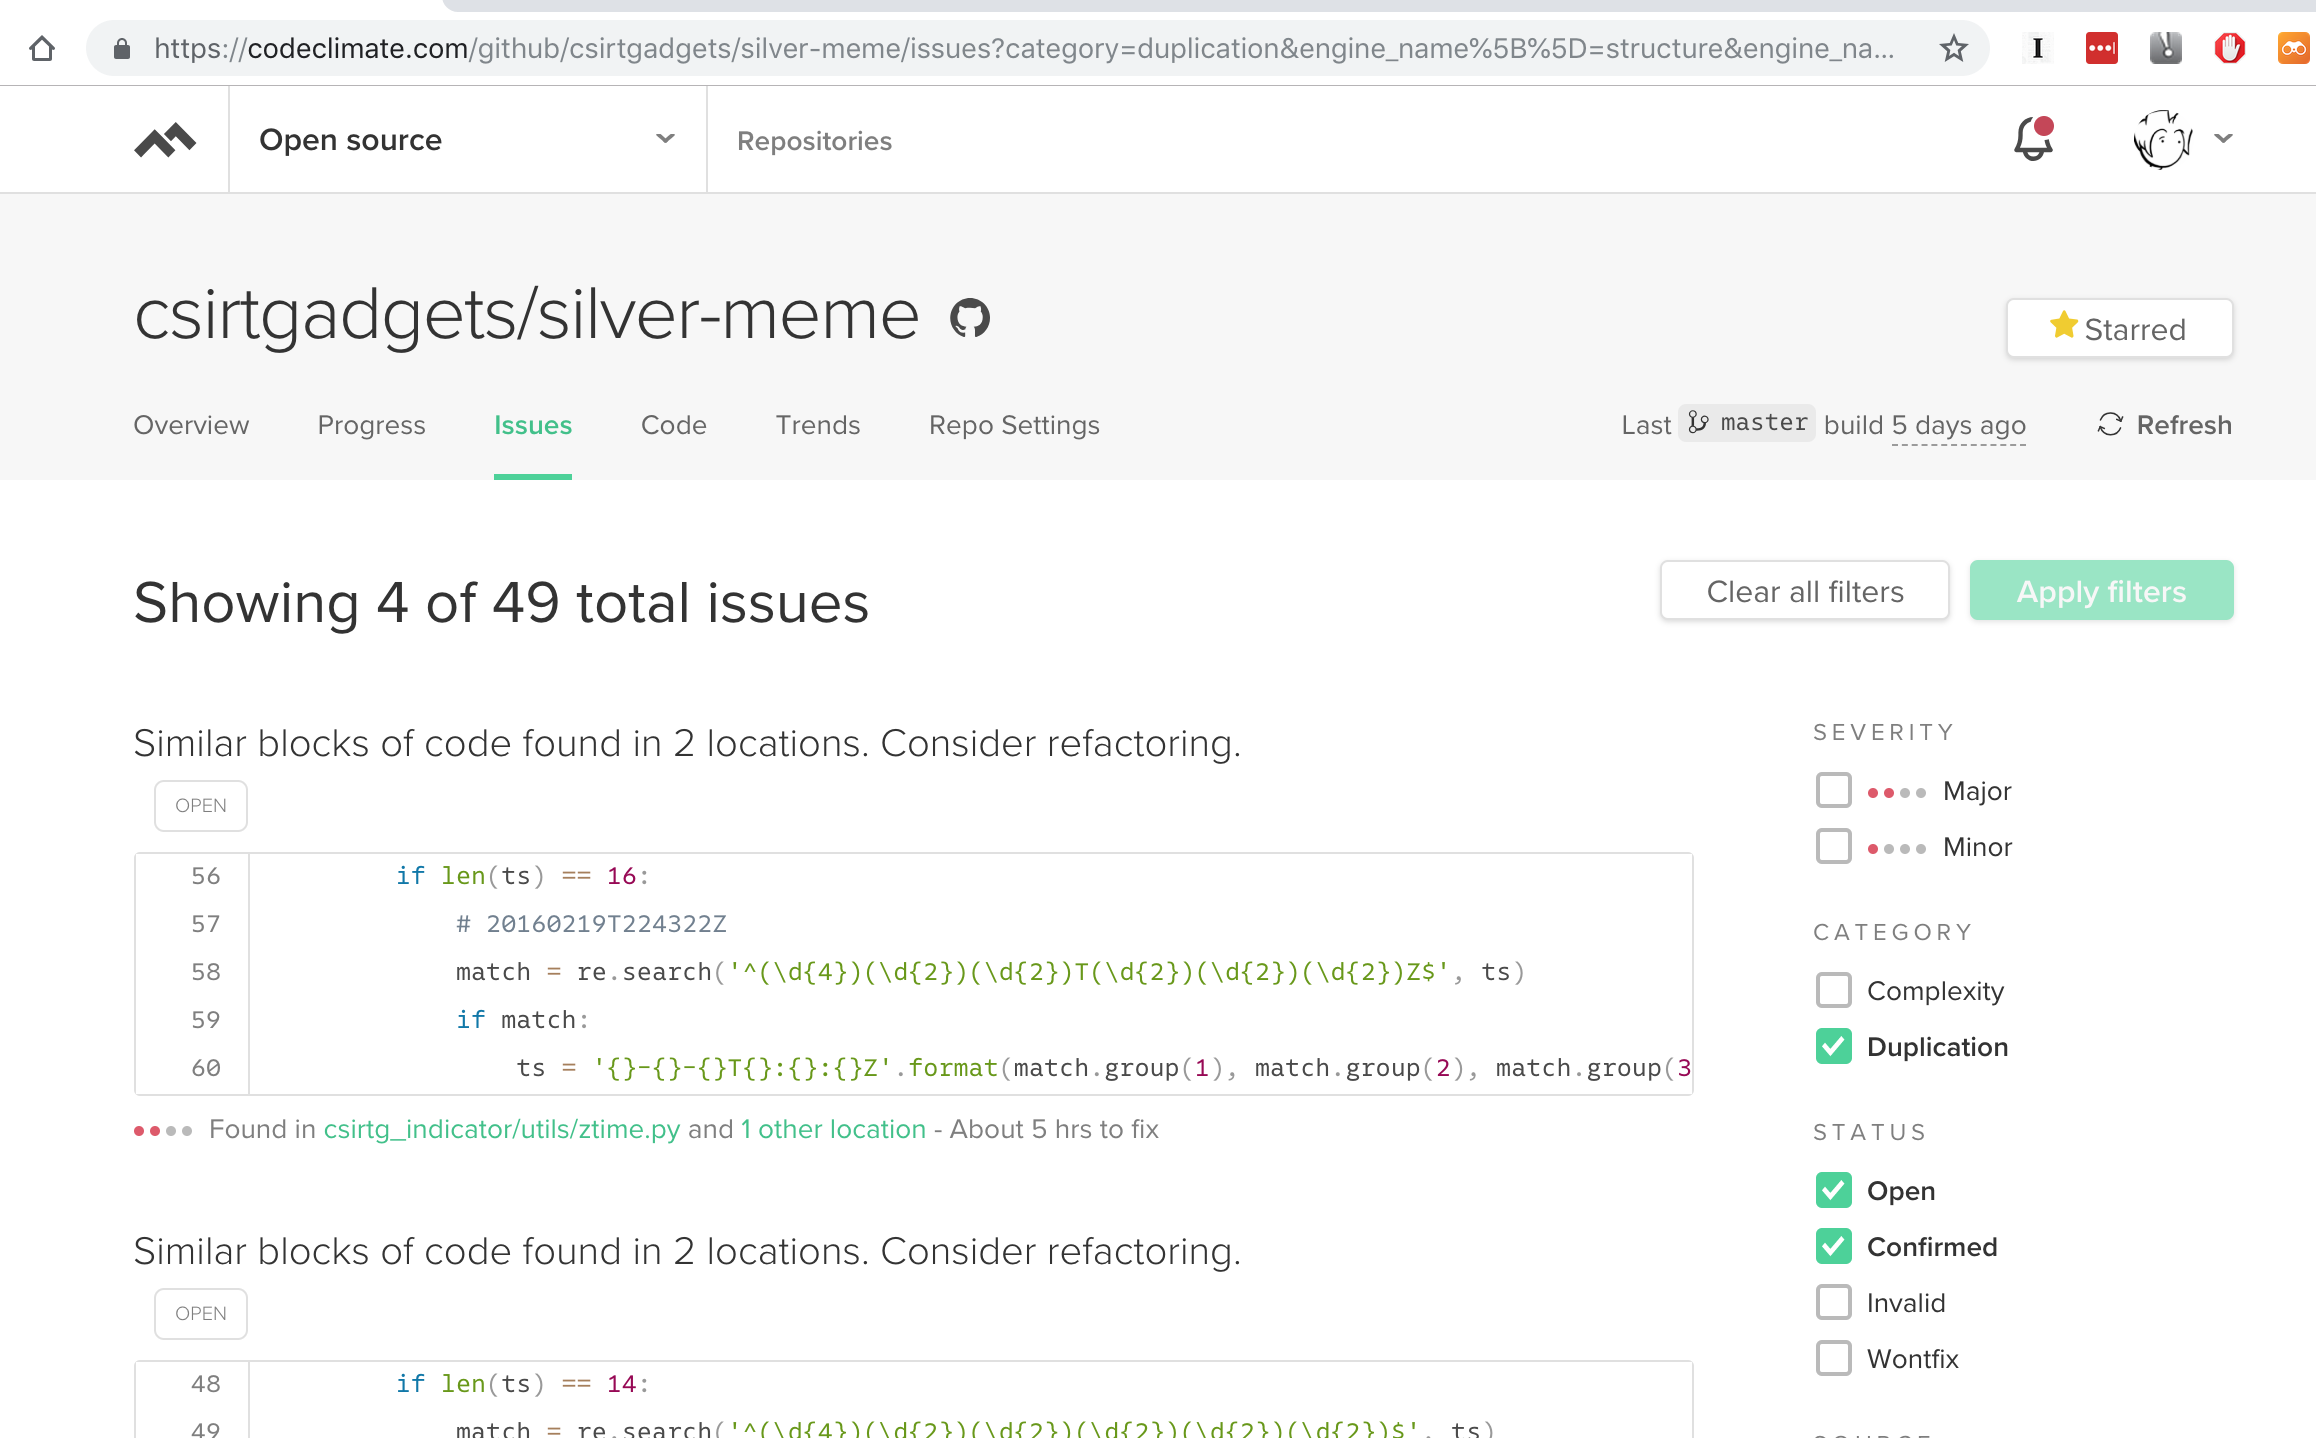
Task: Open the notifications bell
Action: pyautogui.click(x=2033, y=139)
